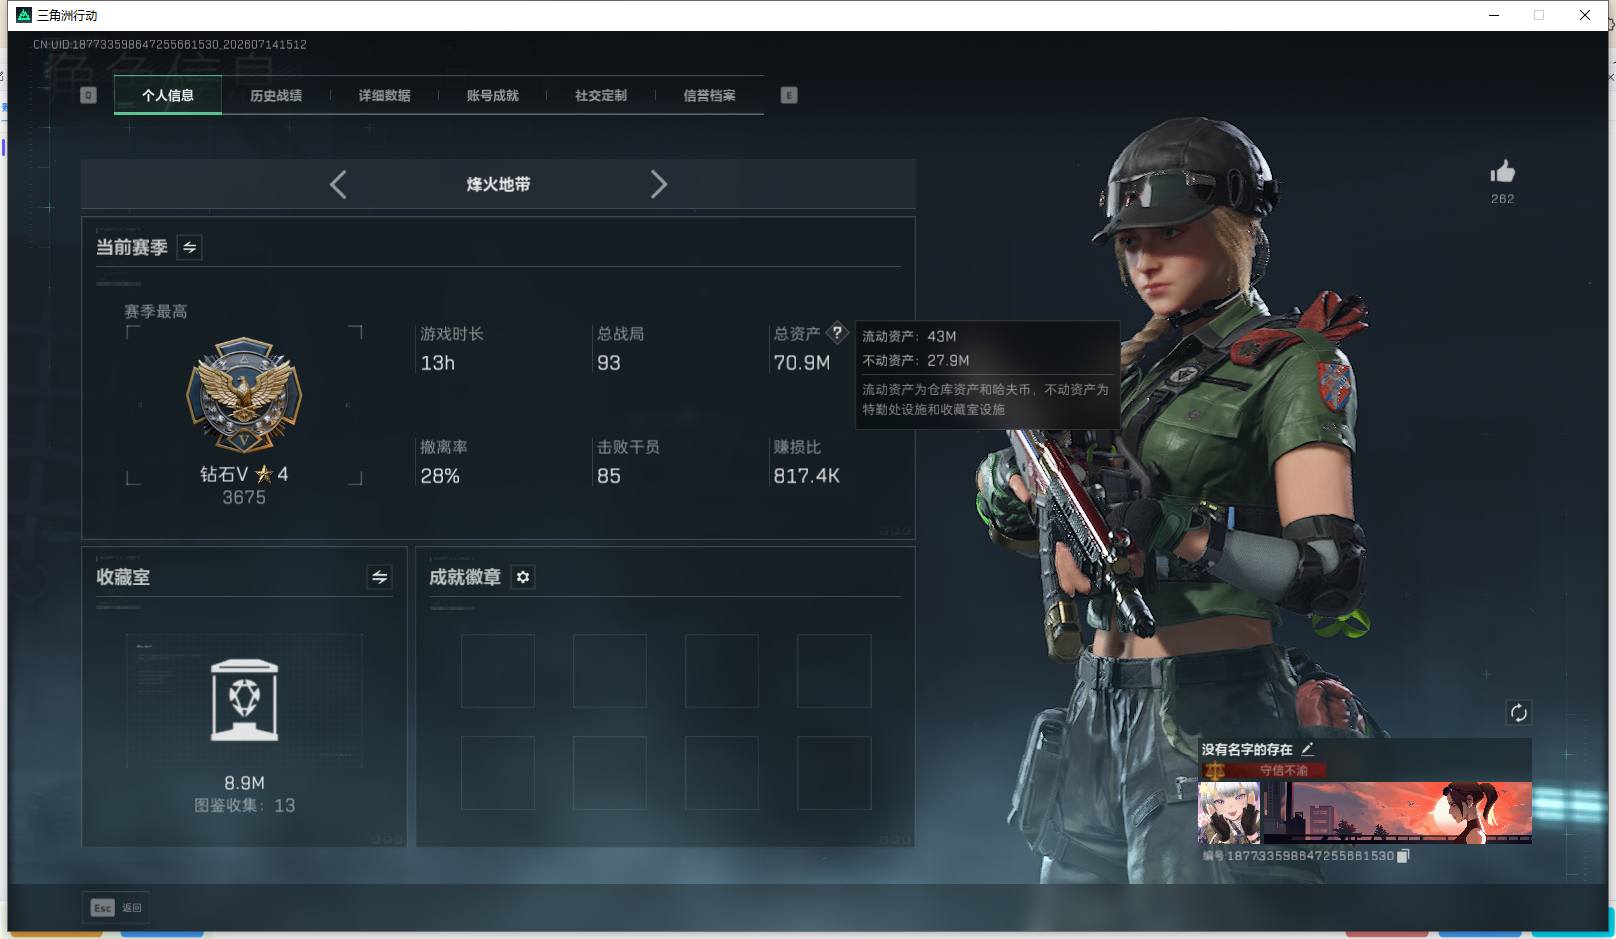
Task: Click the 击败干员 85 value
Action: tap(609, 476)
